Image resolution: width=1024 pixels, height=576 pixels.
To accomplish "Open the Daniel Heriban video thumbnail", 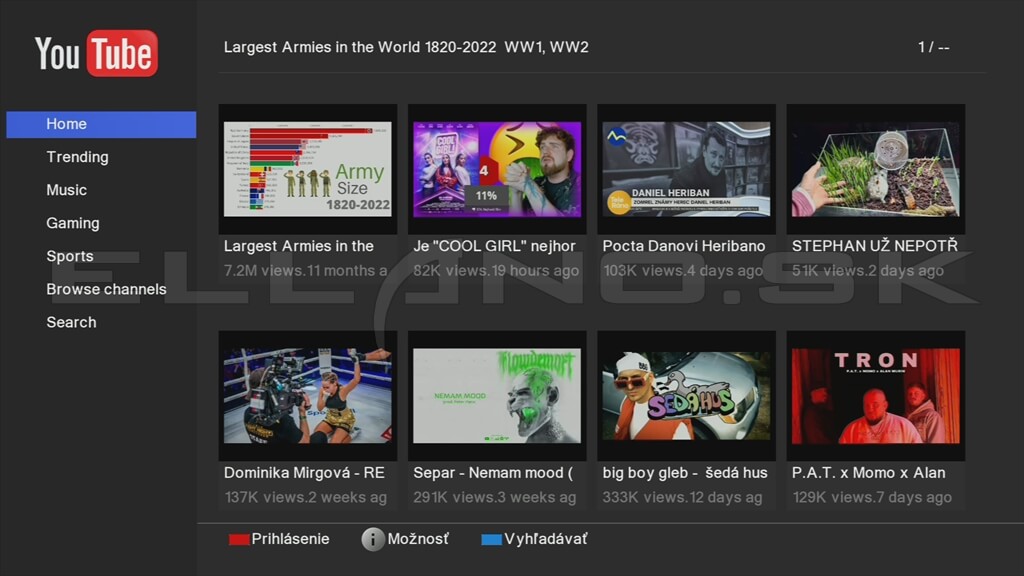I will point(686,169).
